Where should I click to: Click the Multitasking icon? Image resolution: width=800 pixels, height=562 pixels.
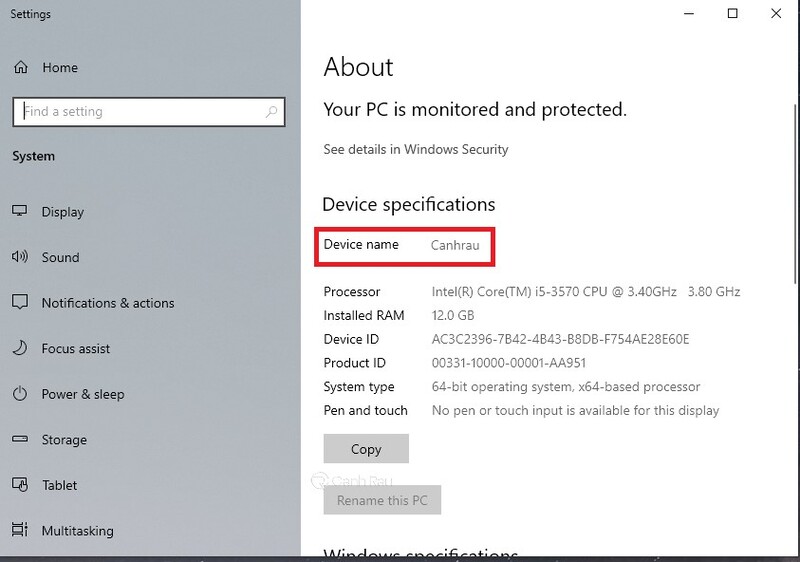20,530
